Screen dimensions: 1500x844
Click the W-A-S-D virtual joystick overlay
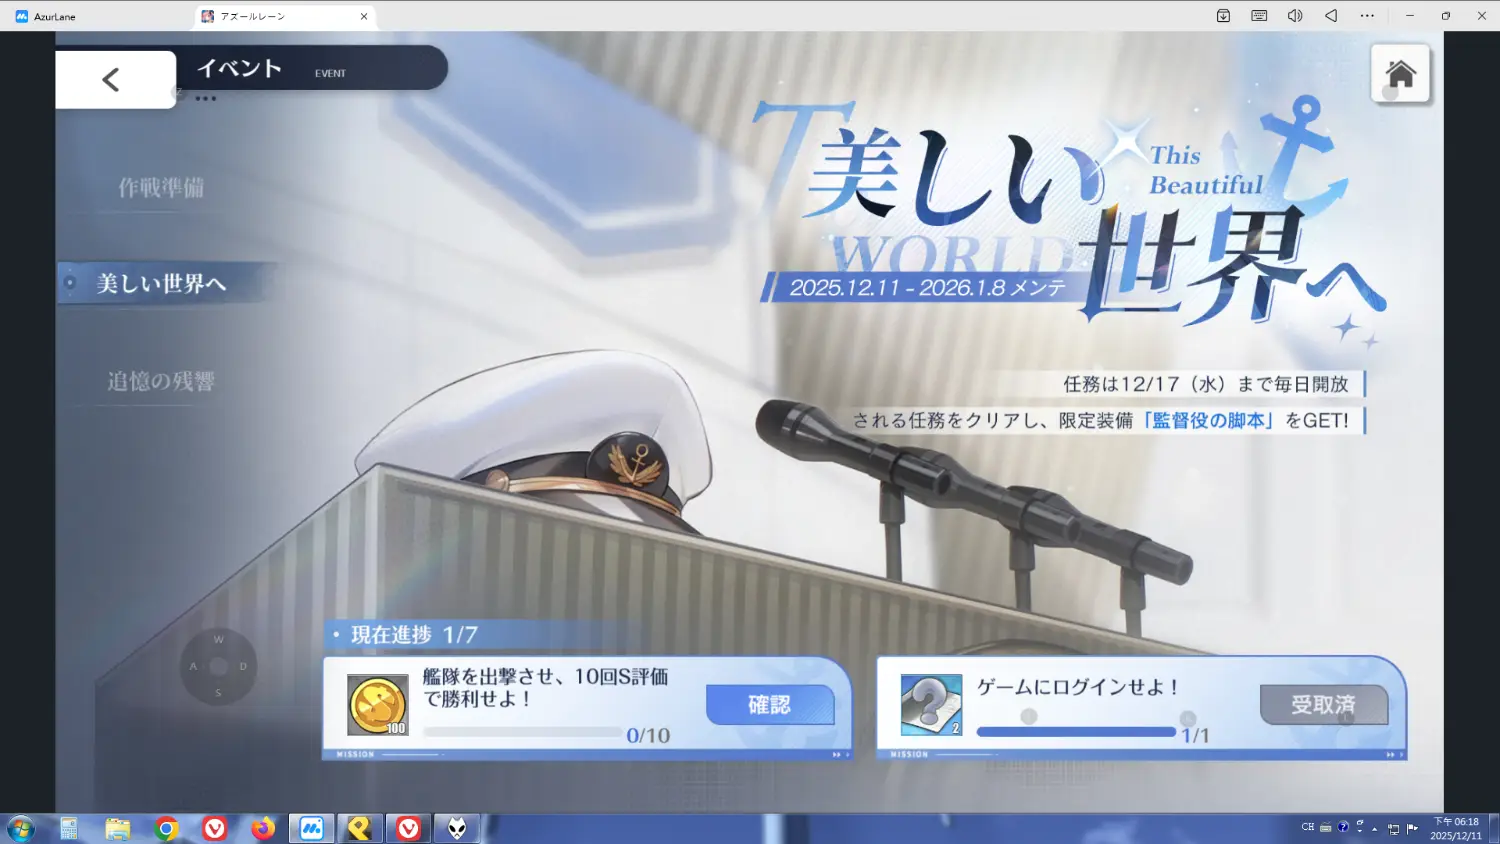(218, 666)
